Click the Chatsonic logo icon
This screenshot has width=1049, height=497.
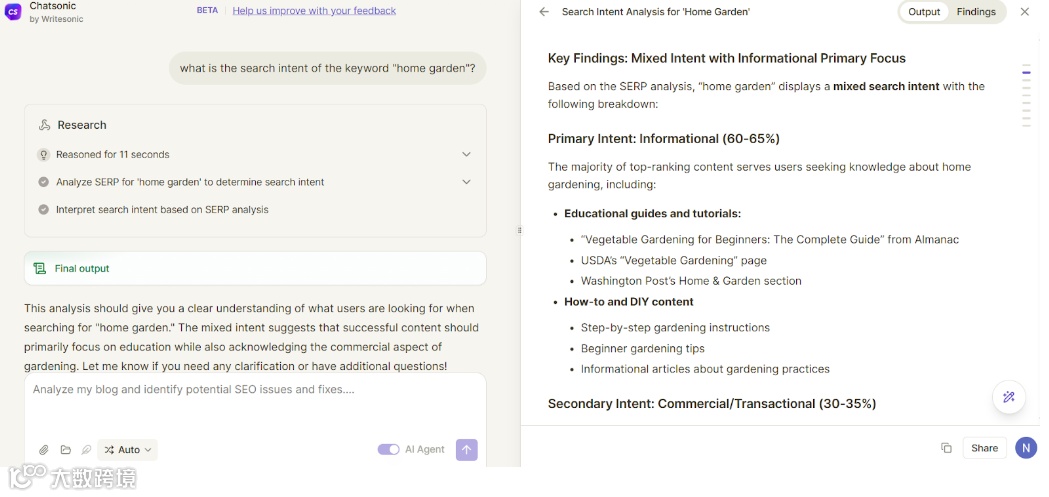tap(13, 12)
